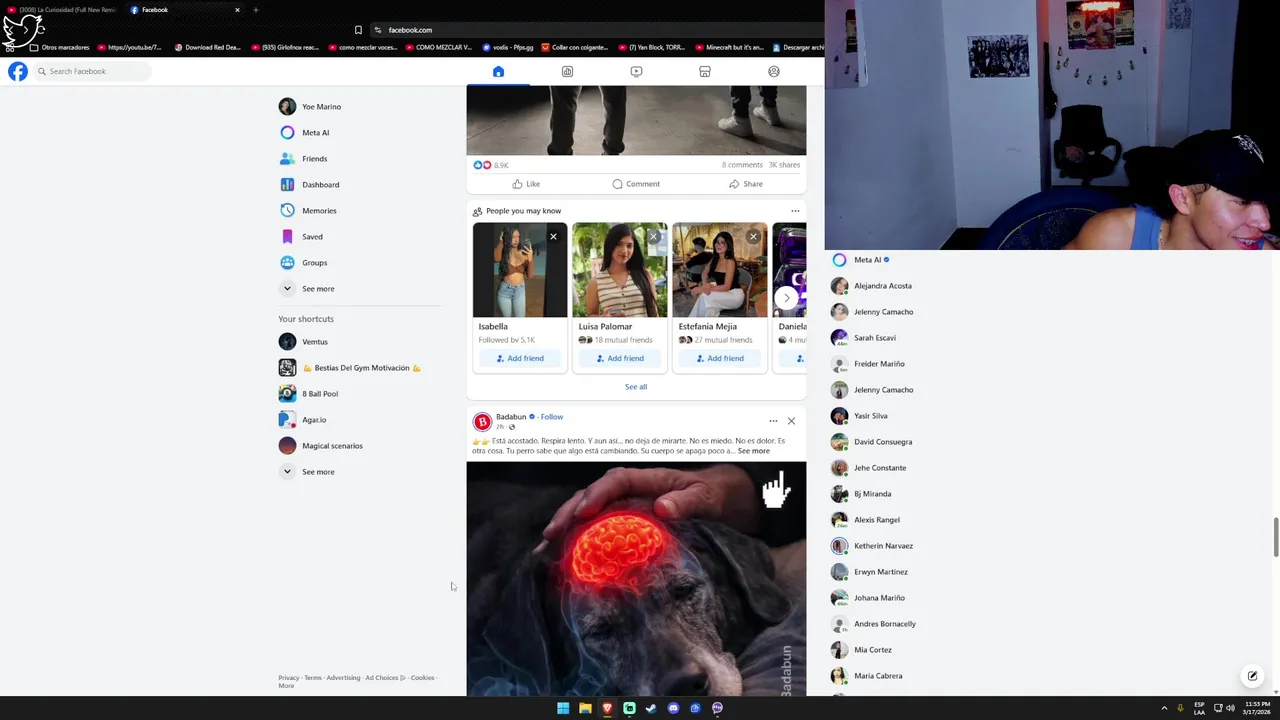Viewport: 1280px width, 720px height.
Task: Open People you may know options menu
Action: [795, 211]
